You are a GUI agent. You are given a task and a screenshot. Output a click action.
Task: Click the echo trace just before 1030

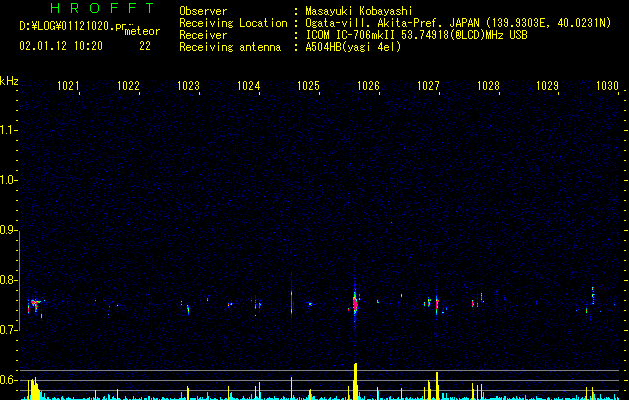[593, 296]
